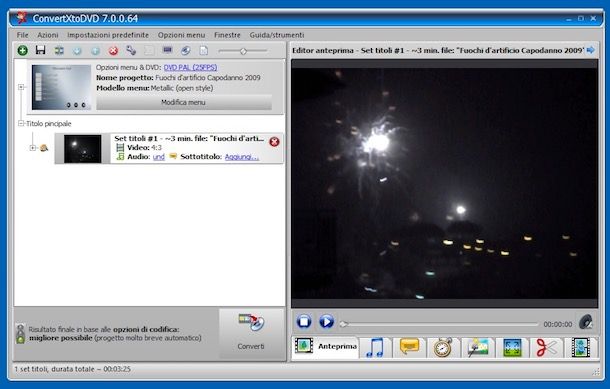
Task: Open settings with the wrench icon
Action: (x=131, y=50)
